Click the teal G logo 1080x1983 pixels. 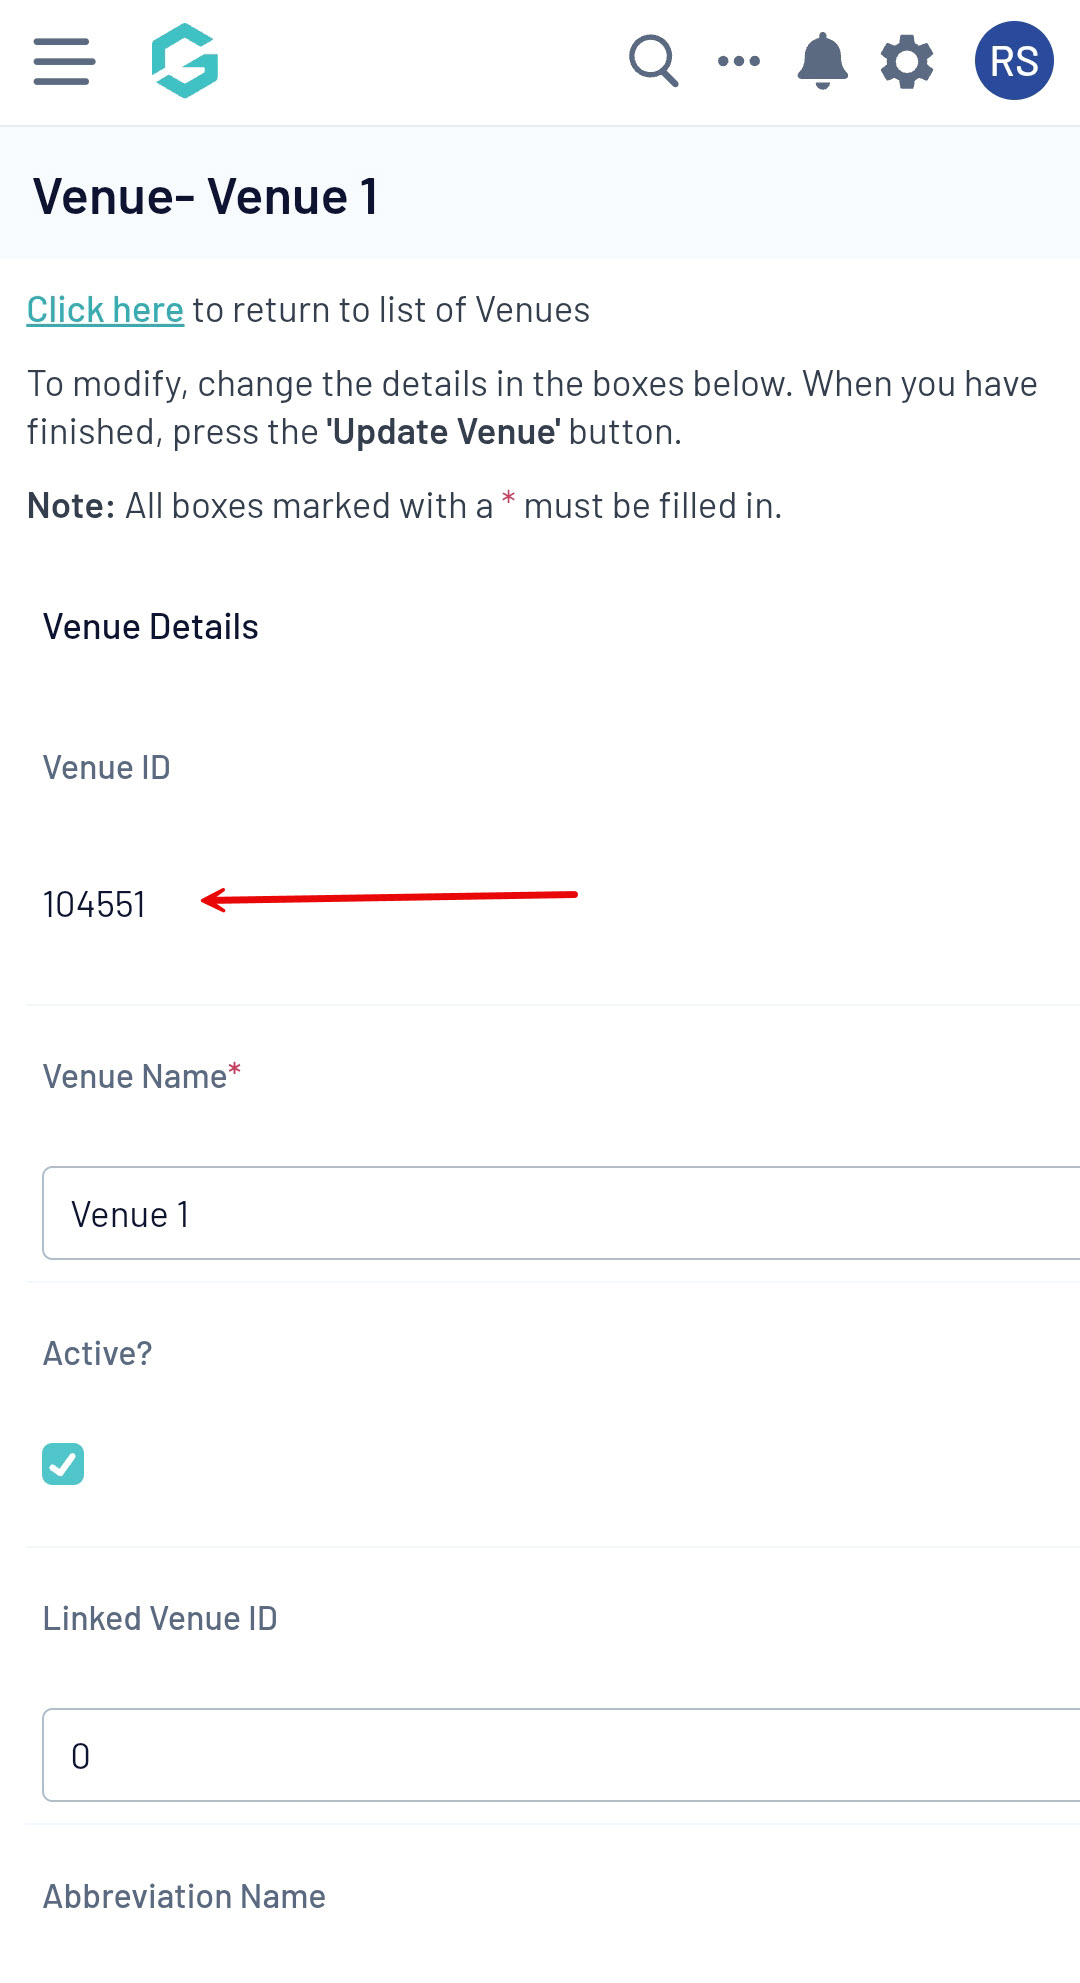pyautogui.click(x=185, y=61)
